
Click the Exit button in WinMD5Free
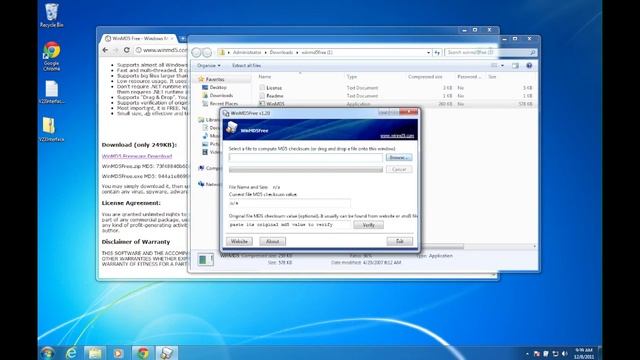pos(400,242)
